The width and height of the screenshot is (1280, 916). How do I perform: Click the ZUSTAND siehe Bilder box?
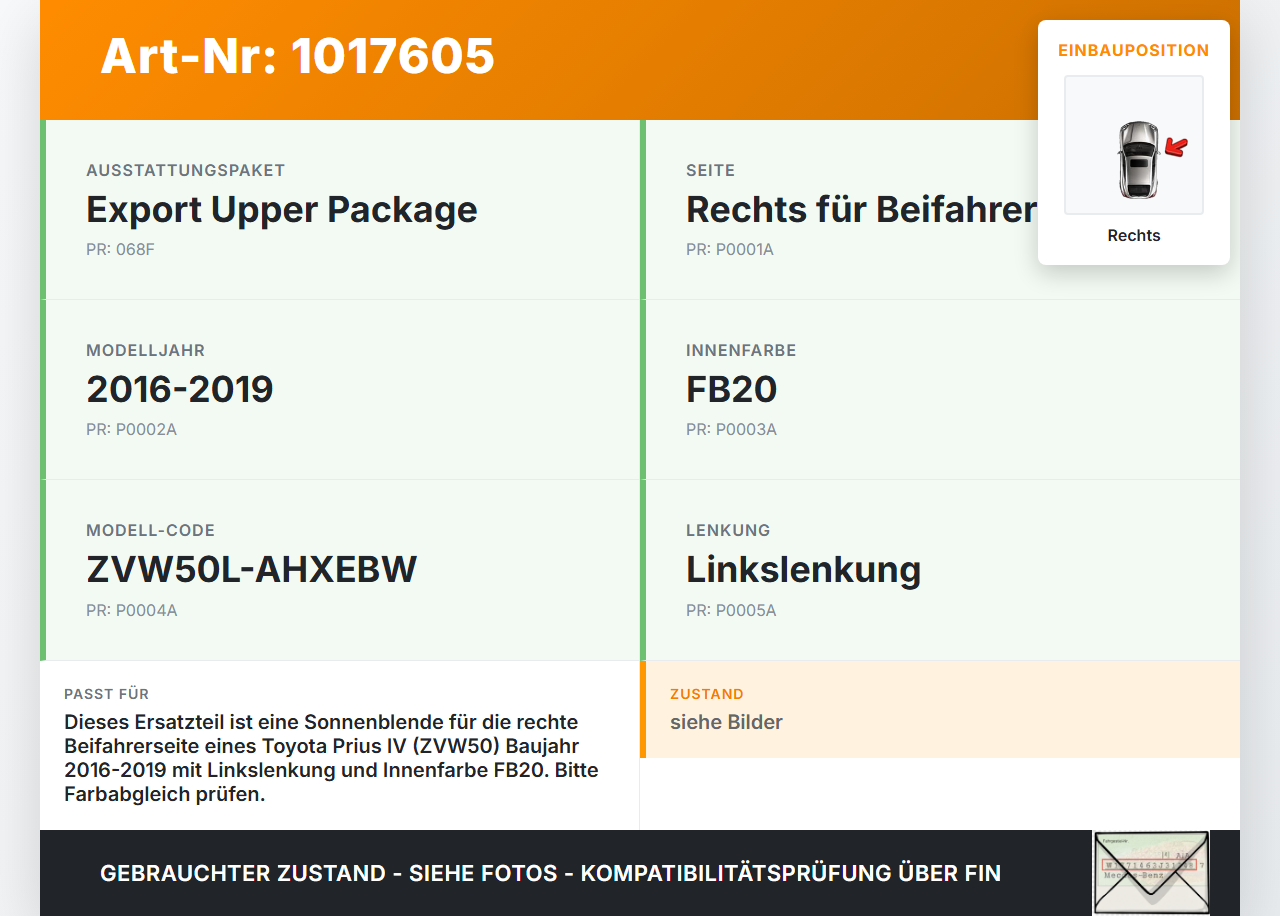[940, 709]
